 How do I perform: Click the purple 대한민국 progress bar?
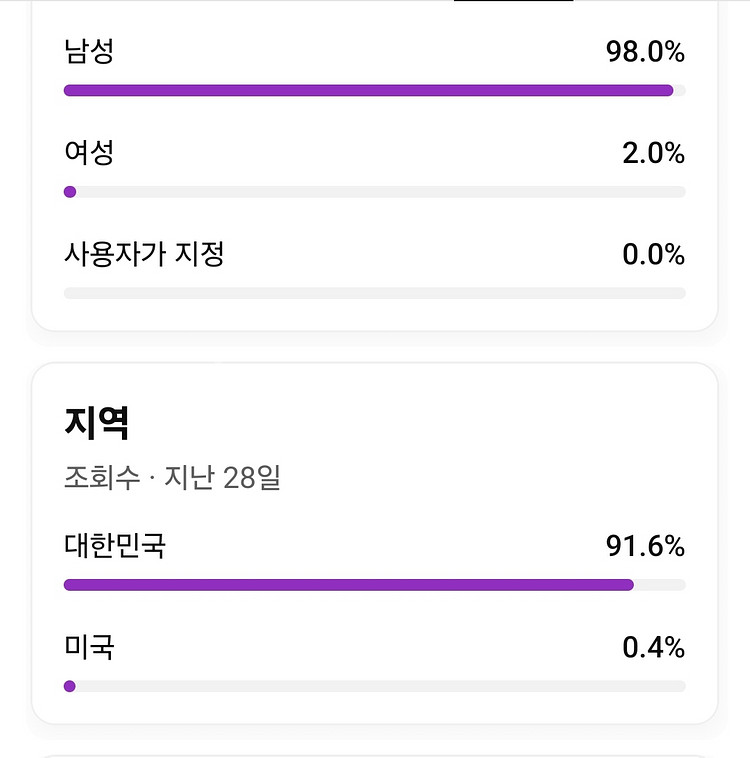pyautogui.click(x=348, y=585)
